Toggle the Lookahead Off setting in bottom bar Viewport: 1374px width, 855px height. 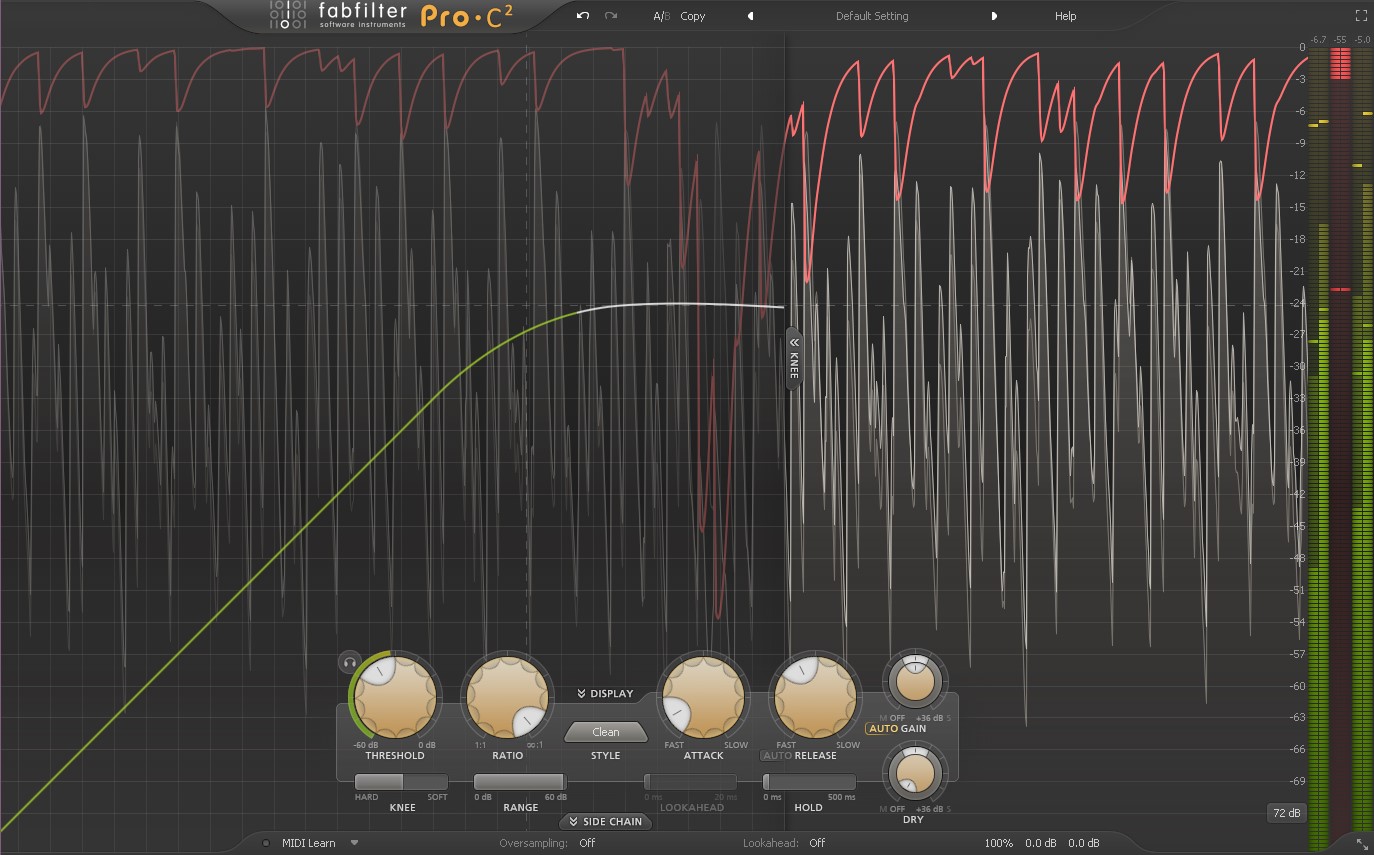pos(817,843)
